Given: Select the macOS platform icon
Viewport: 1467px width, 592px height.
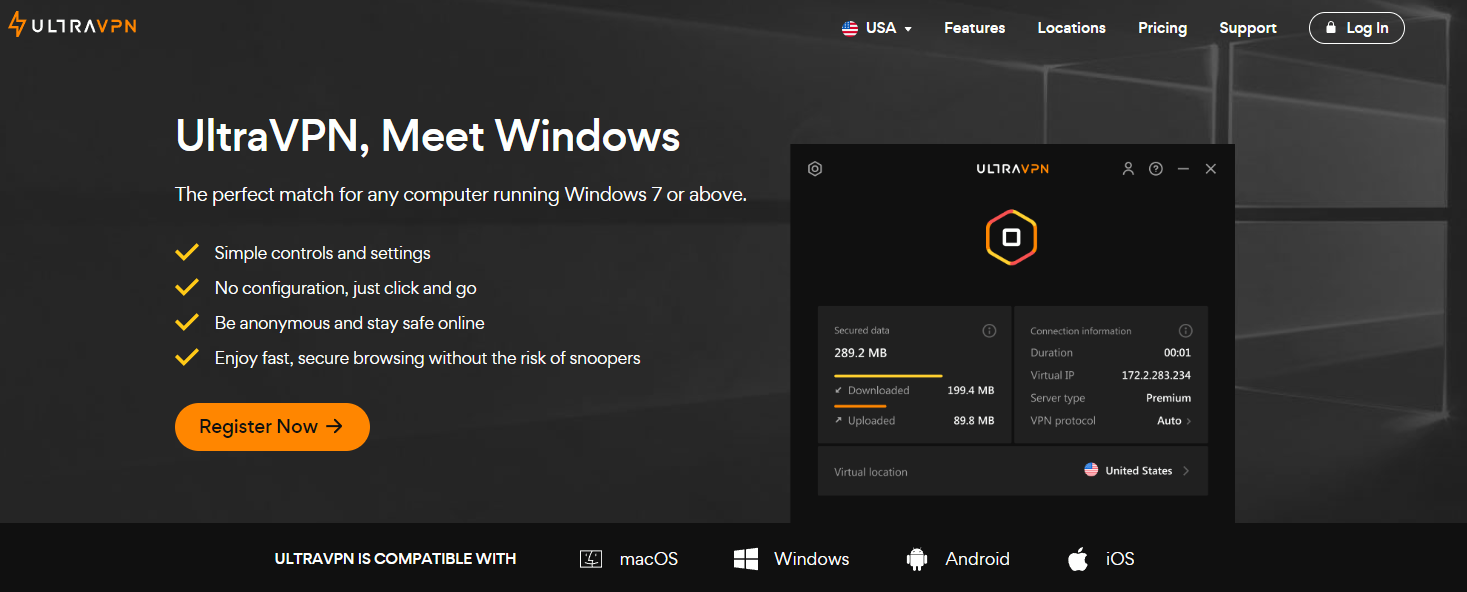Looking at the screenshot, I should [591, 559].
